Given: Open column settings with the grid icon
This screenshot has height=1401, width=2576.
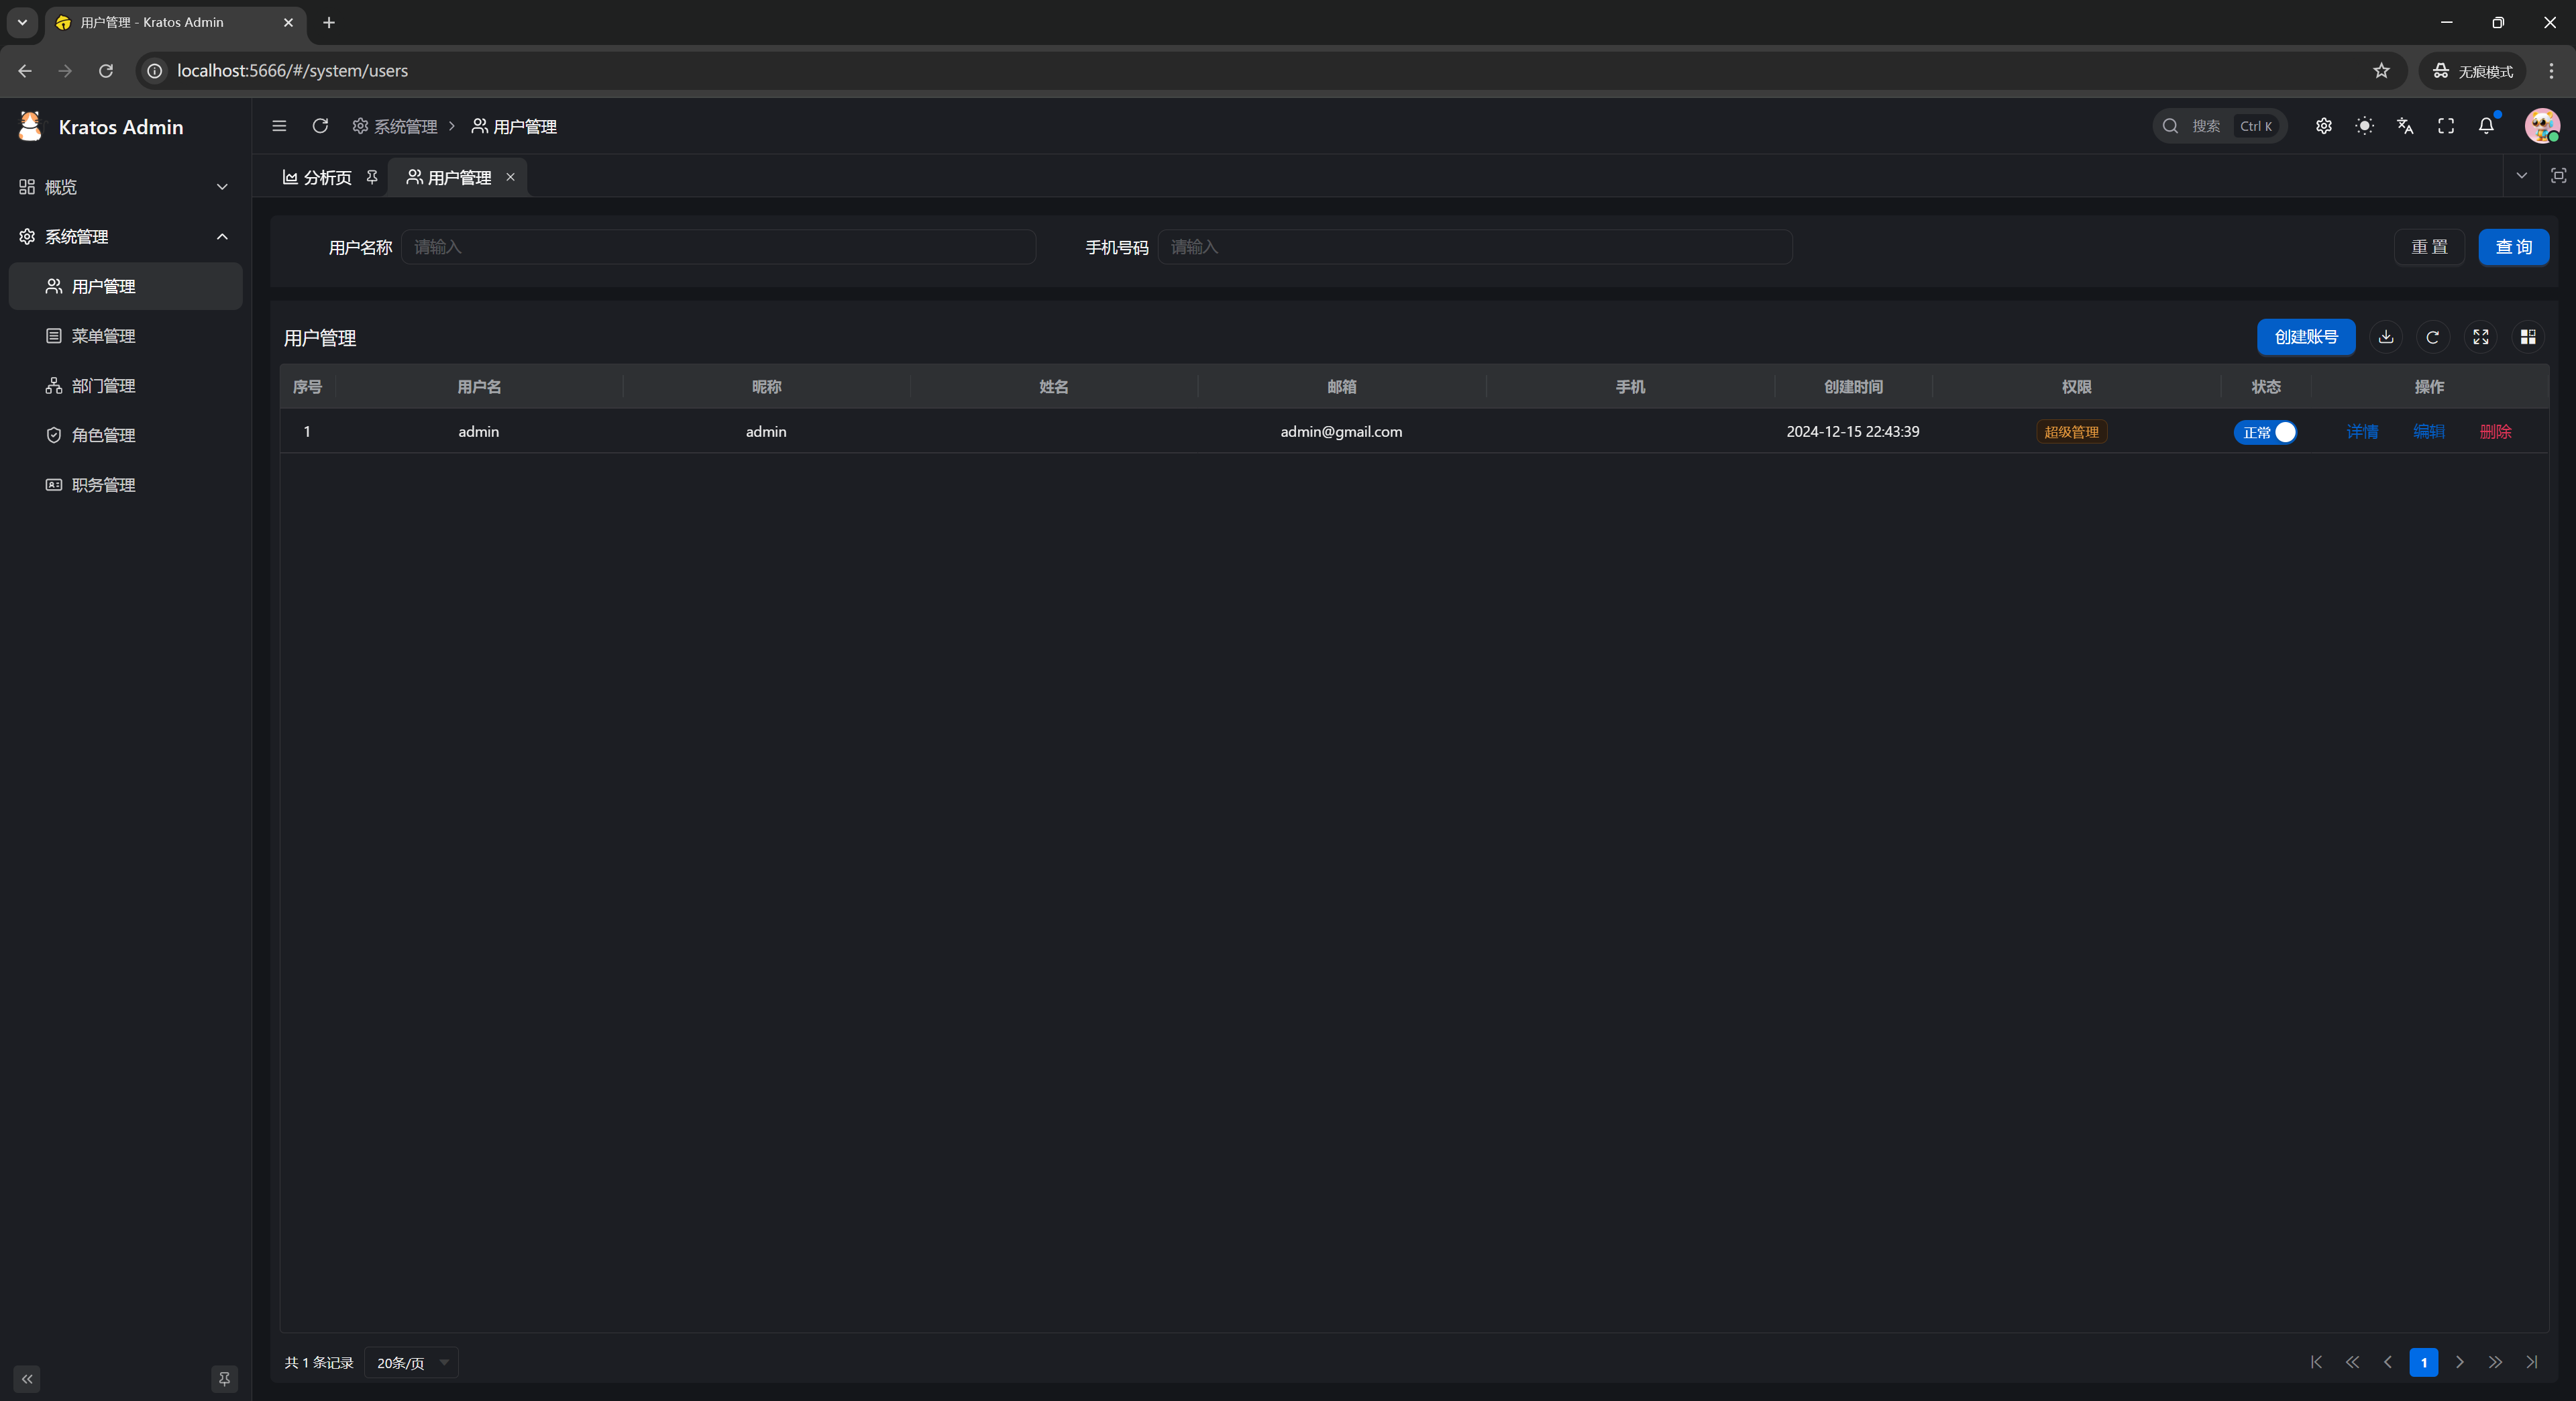Looking at the screenshot, I should (x=2528, y=337).
